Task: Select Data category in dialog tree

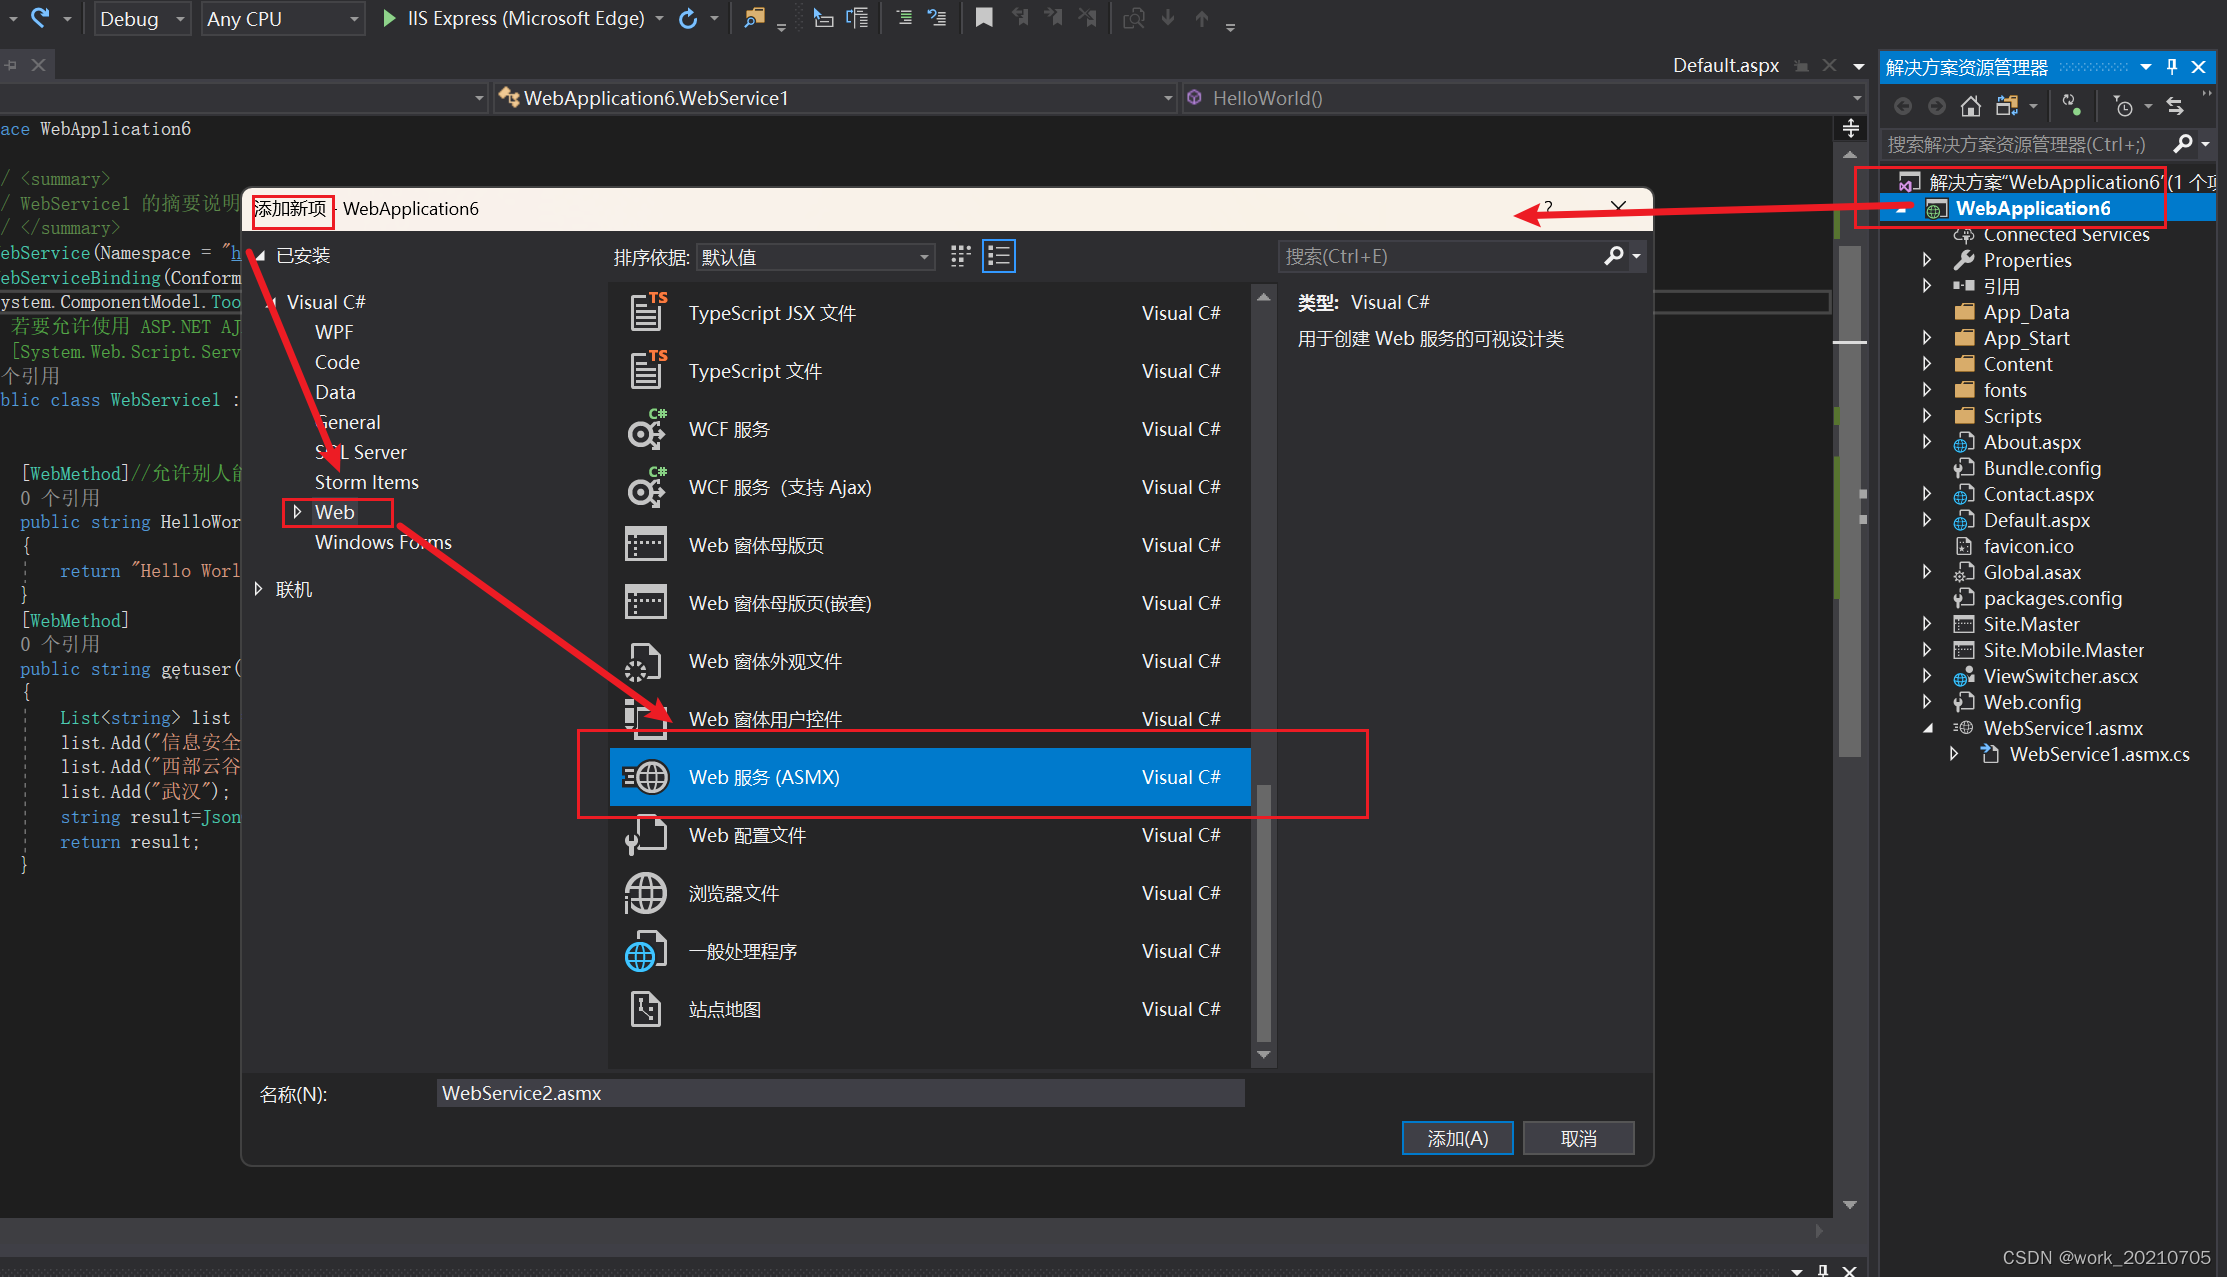Action: [335, 392]
